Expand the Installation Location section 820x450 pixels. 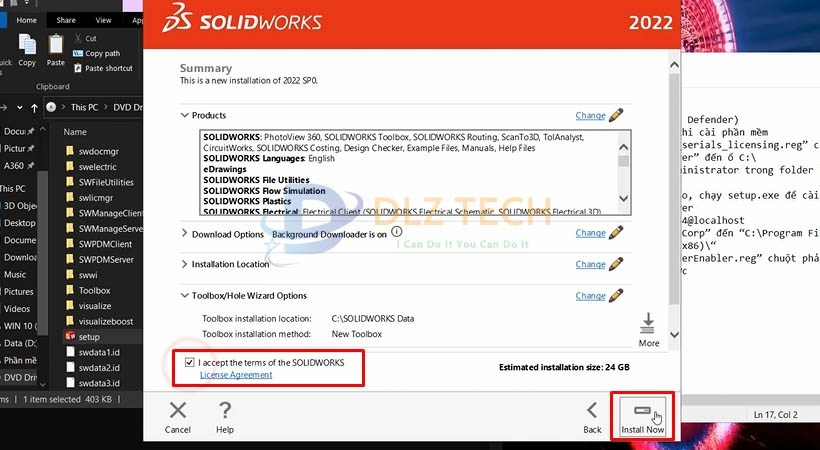185,264
